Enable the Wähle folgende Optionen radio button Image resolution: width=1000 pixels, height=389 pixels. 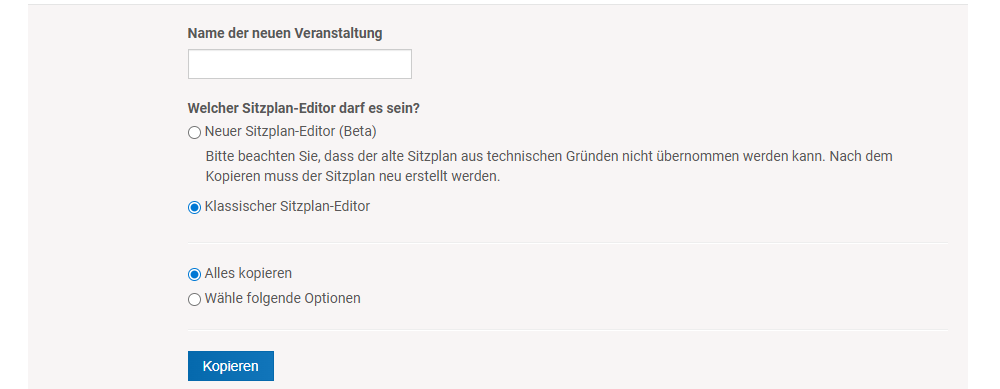pos(195,299)
